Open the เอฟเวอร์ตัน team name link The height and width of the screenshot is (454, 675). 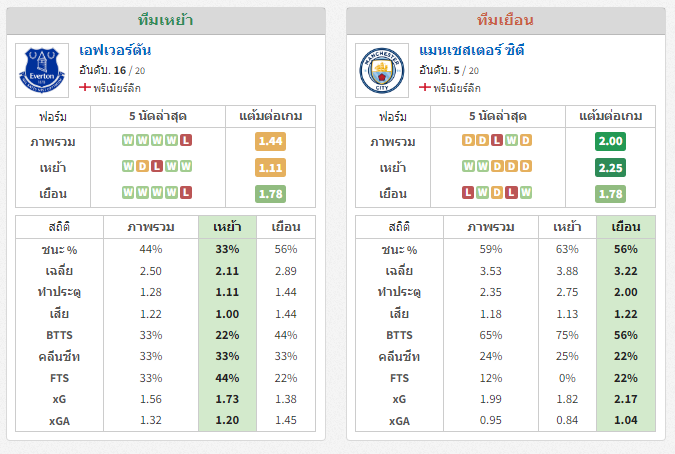115,50
